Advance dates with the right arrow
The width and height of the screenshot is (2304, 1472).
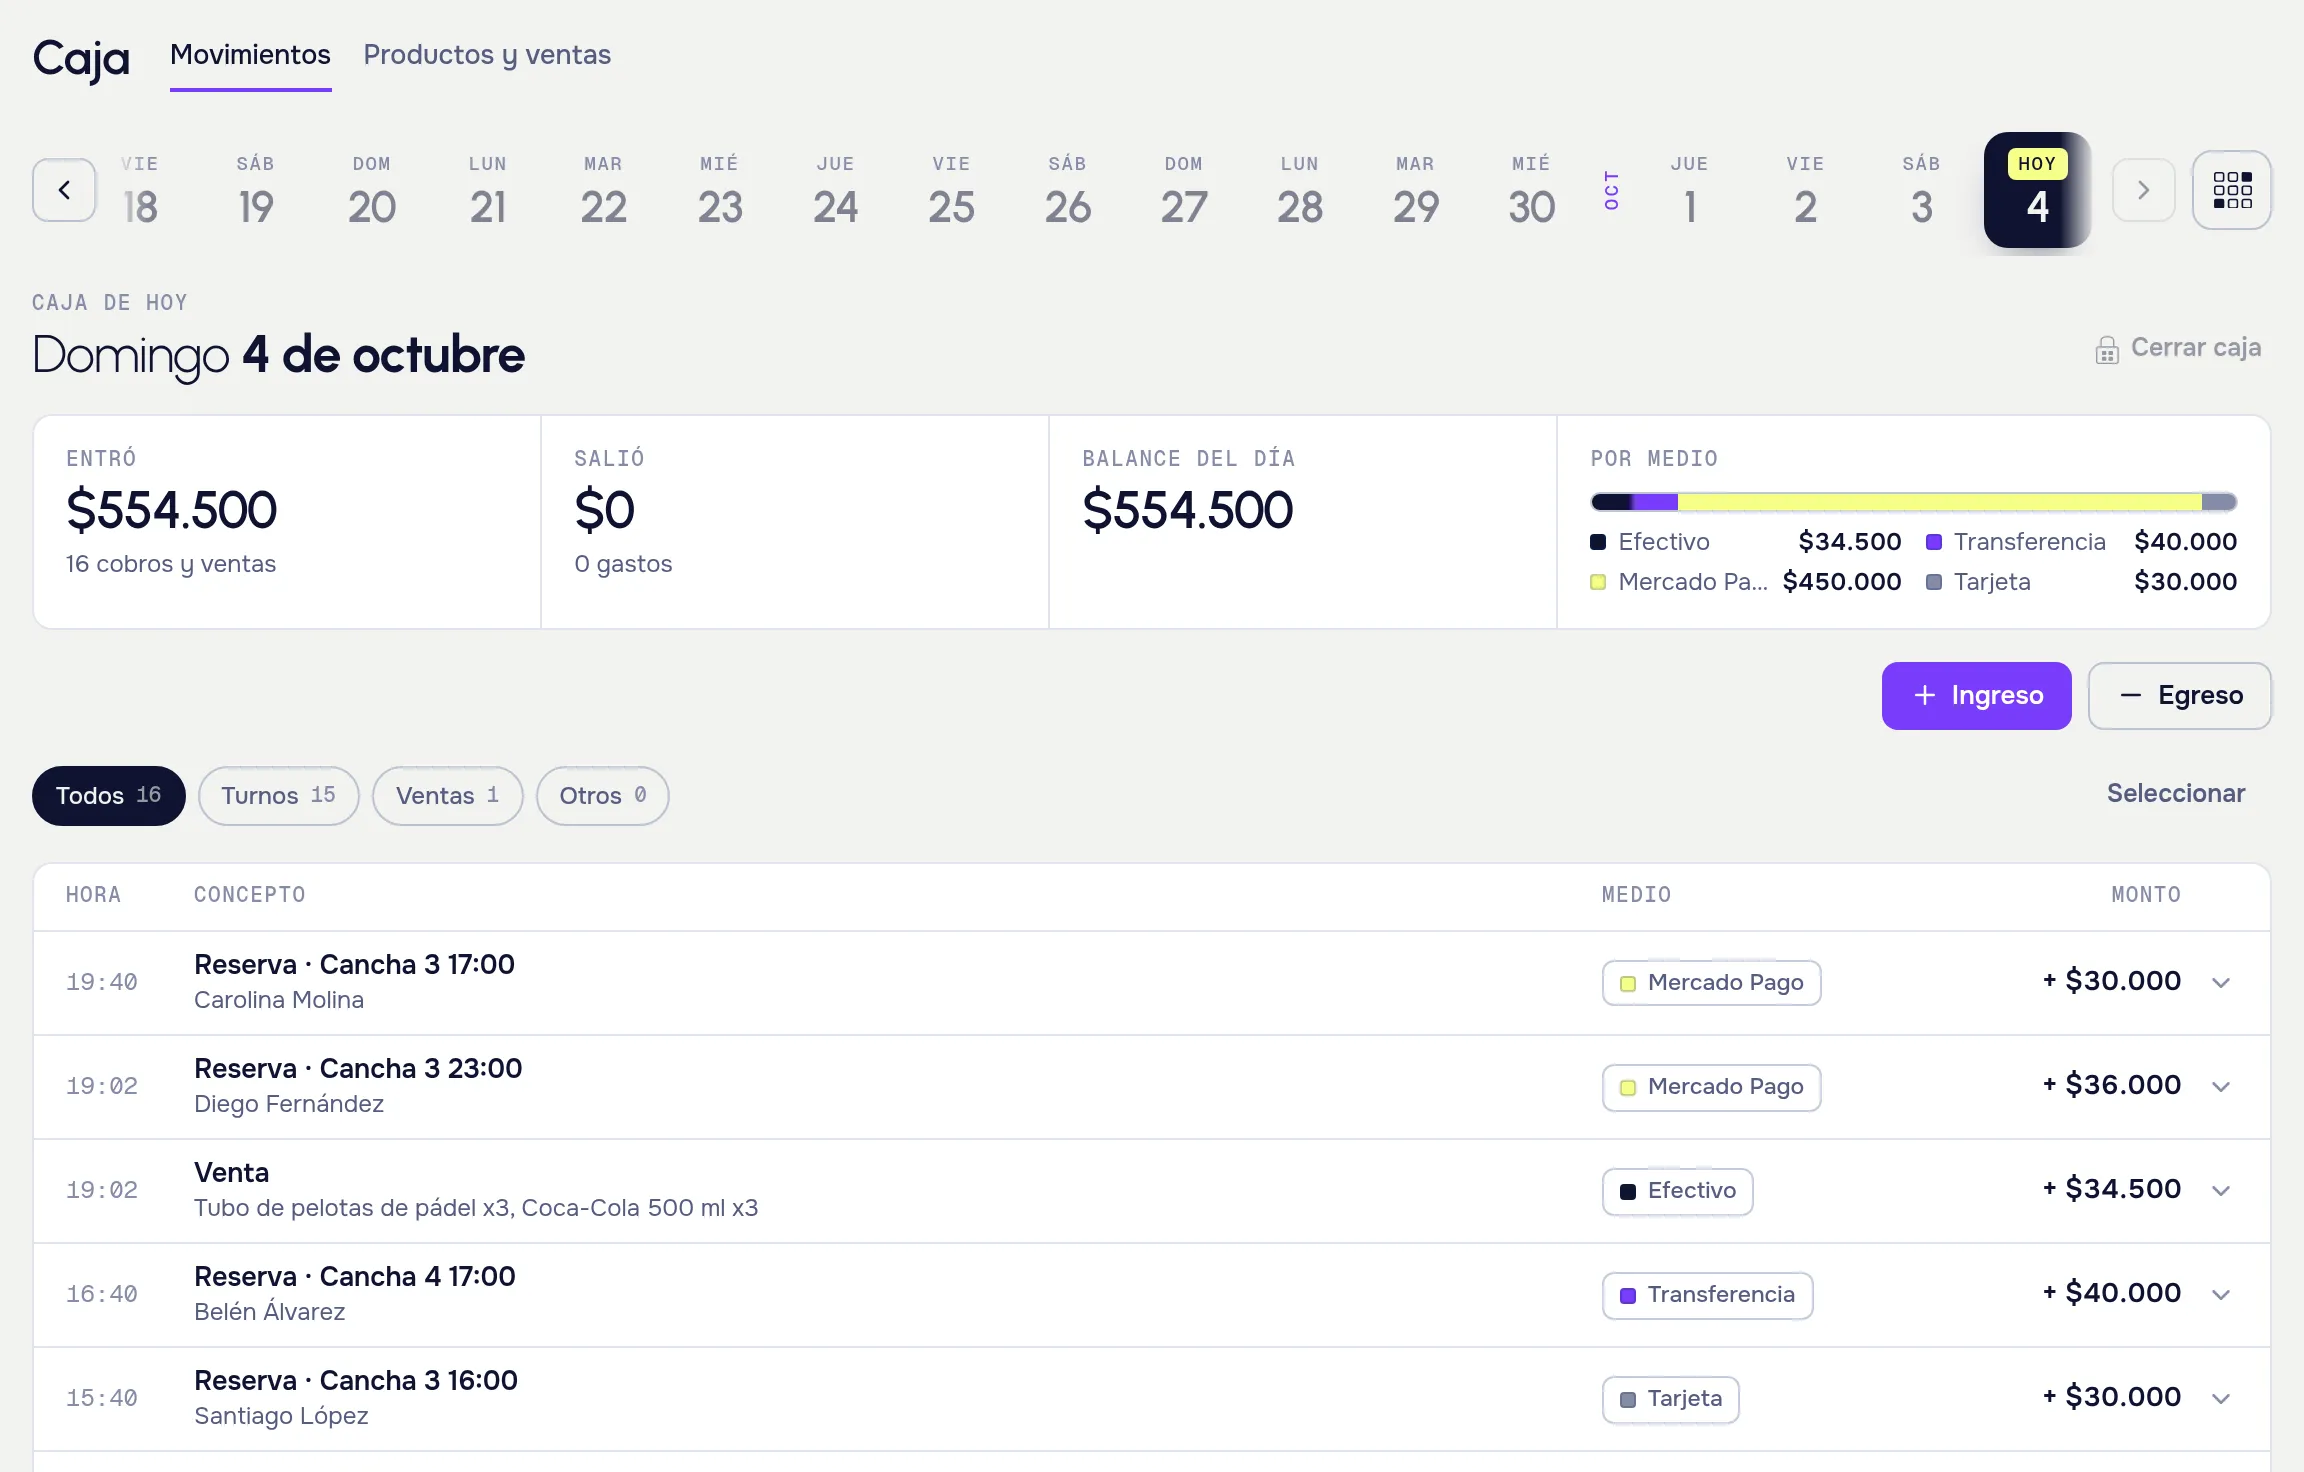click(x=2143, y=190)
